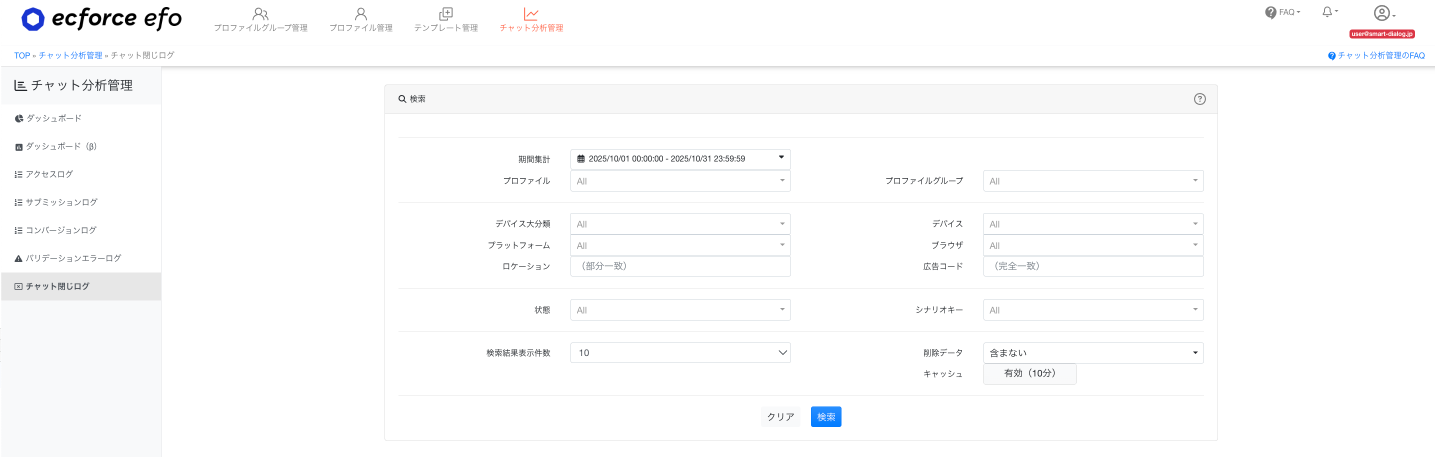The width and height of the screenshot is (1435, 457).
Task: Open the notification bell menu
Action: point(1329,12)
